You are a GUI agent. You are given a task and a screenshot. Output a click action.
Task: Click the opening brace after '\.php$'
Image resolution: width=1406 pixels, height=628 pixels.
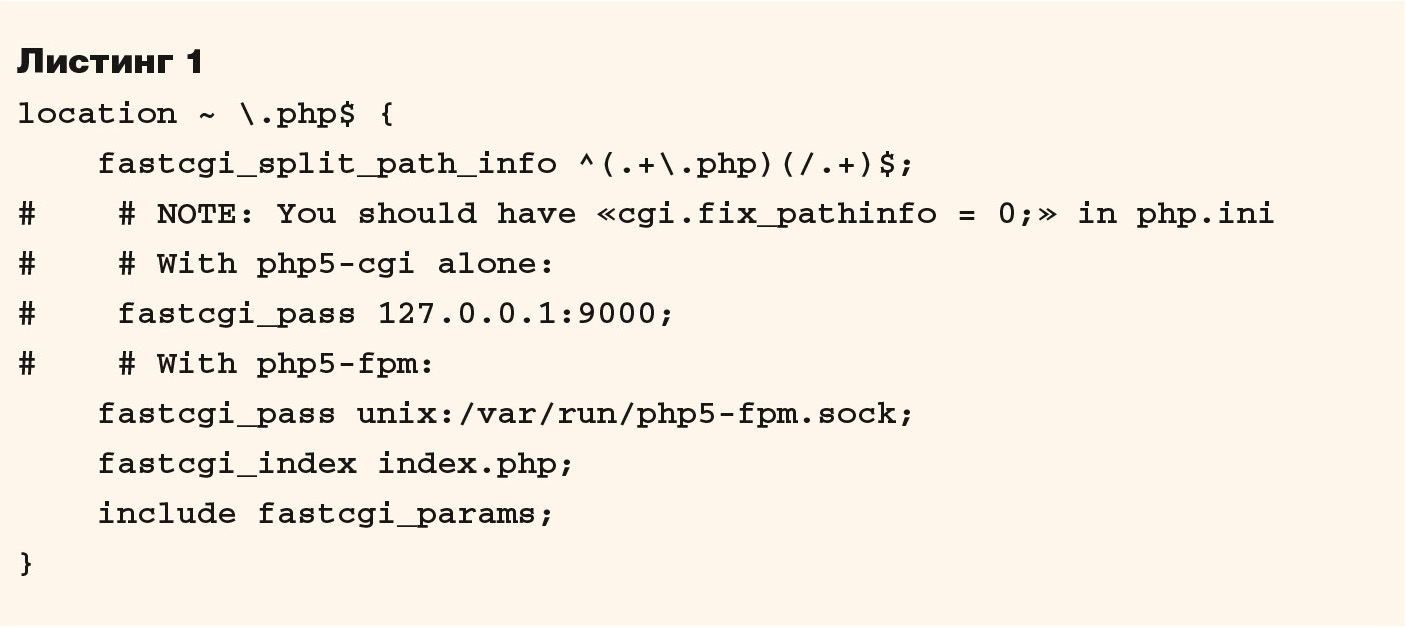[386, 115]
